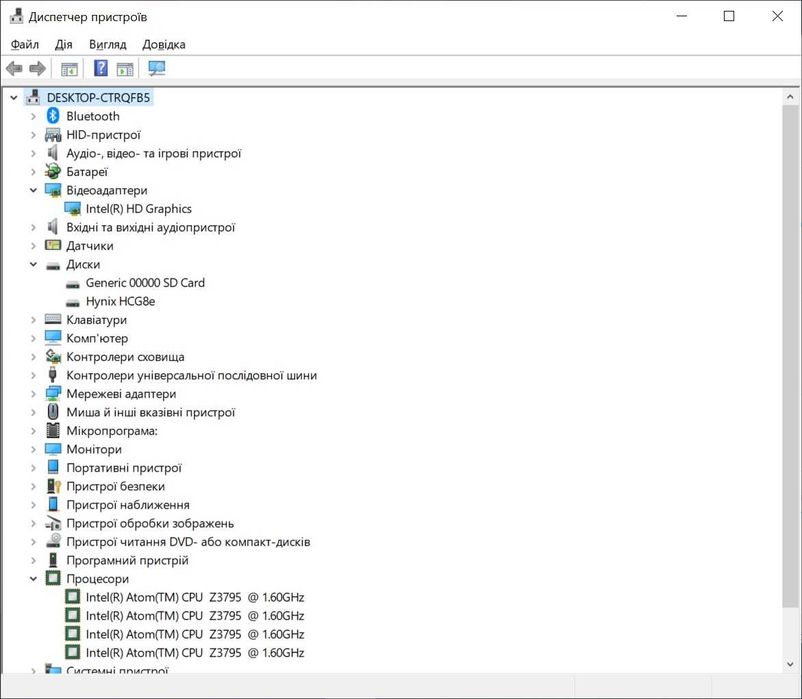Image resolution: width=802 pixels, height=699 pixels.
Task: Select Аудіо-, відео- та ігрові пристрої
Action: (x=153, y=153)
